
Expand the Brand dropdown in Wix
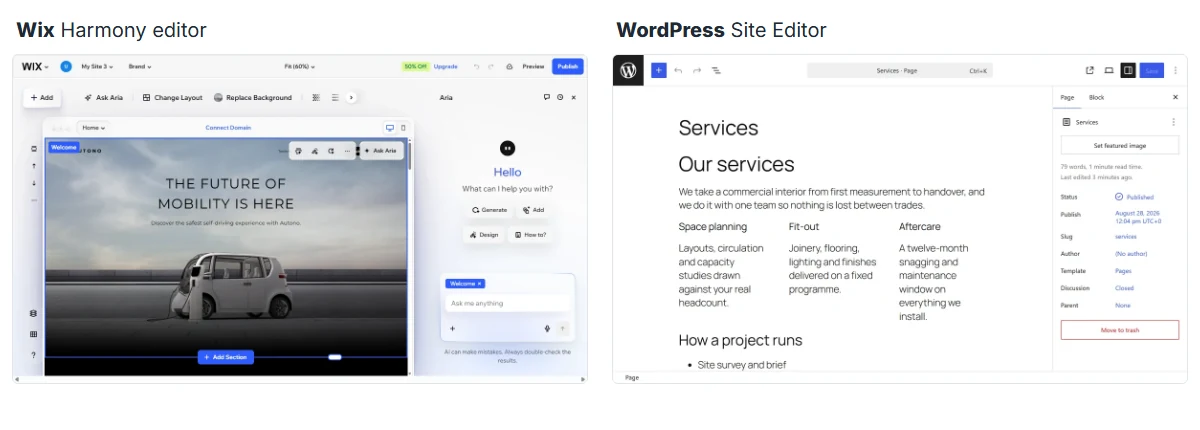click(140, 67)
